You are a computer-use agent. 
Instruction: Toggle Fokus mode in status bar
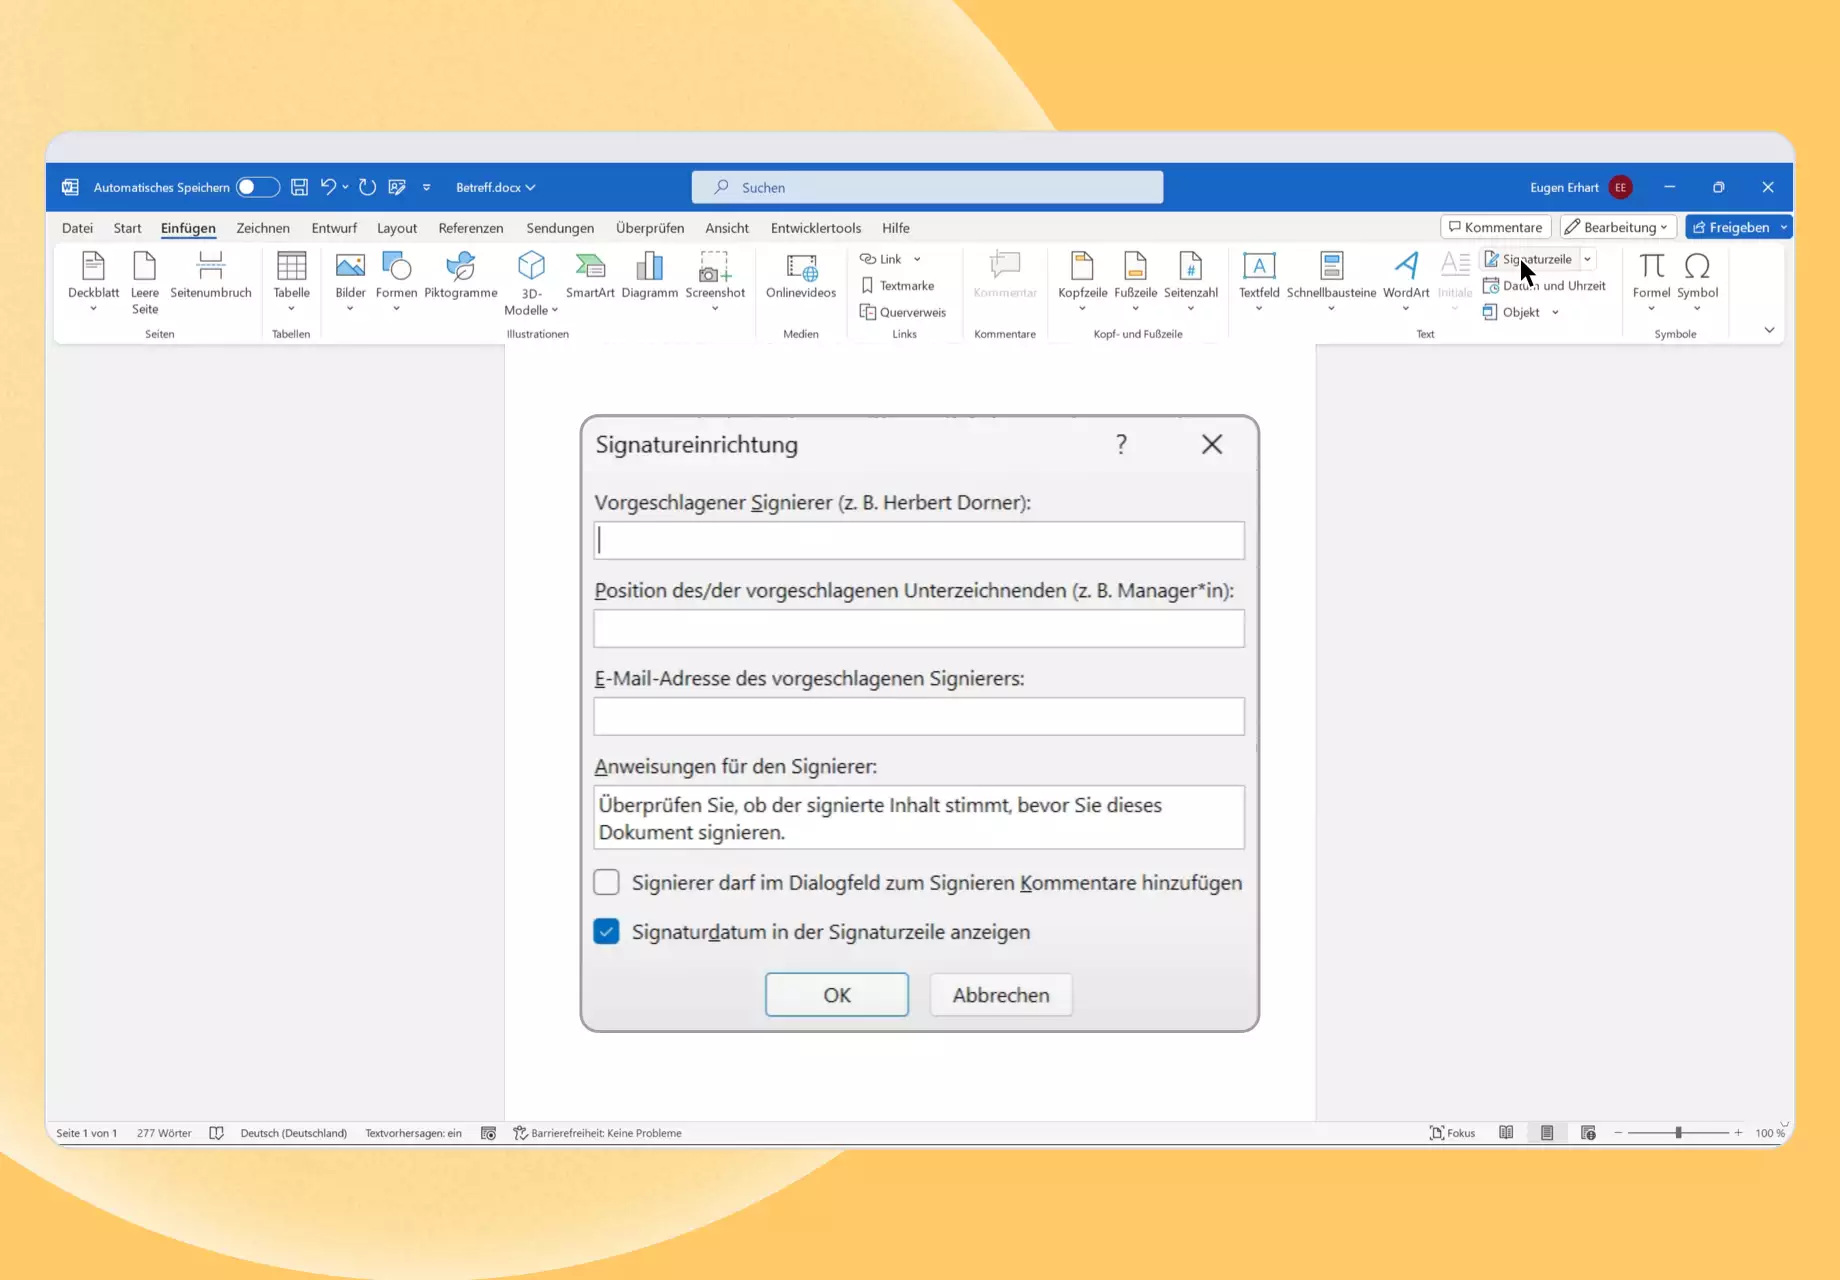click(1453, 1133)
